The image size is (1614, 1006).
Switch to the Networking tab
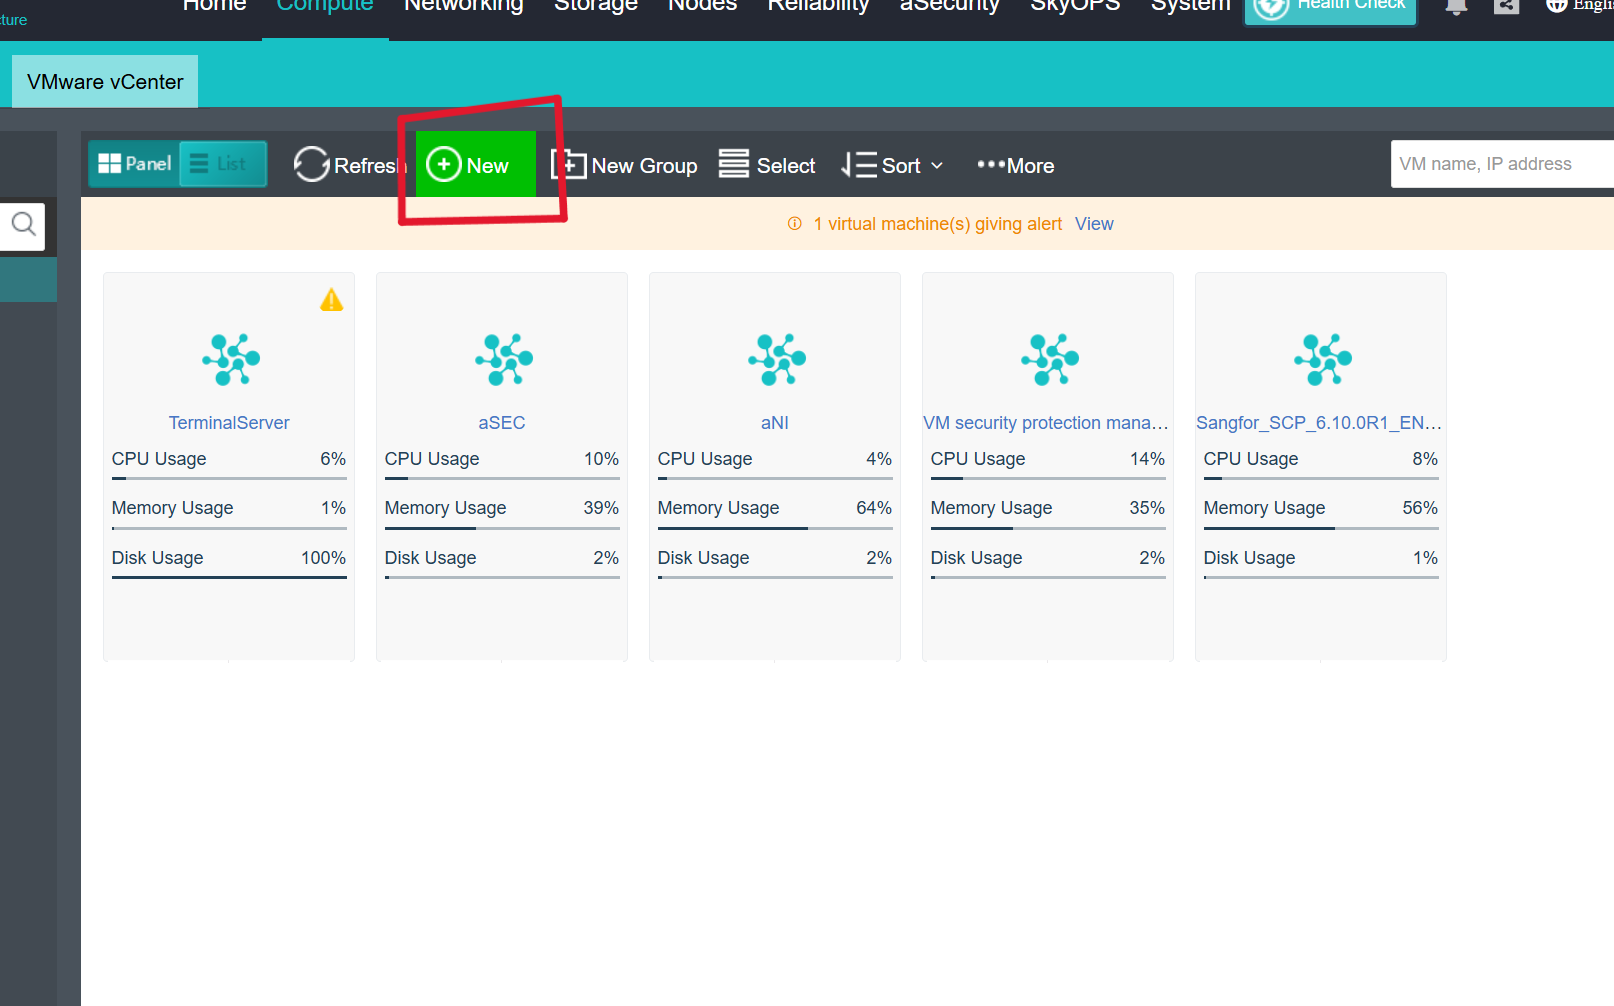click(x=462, y=5)
